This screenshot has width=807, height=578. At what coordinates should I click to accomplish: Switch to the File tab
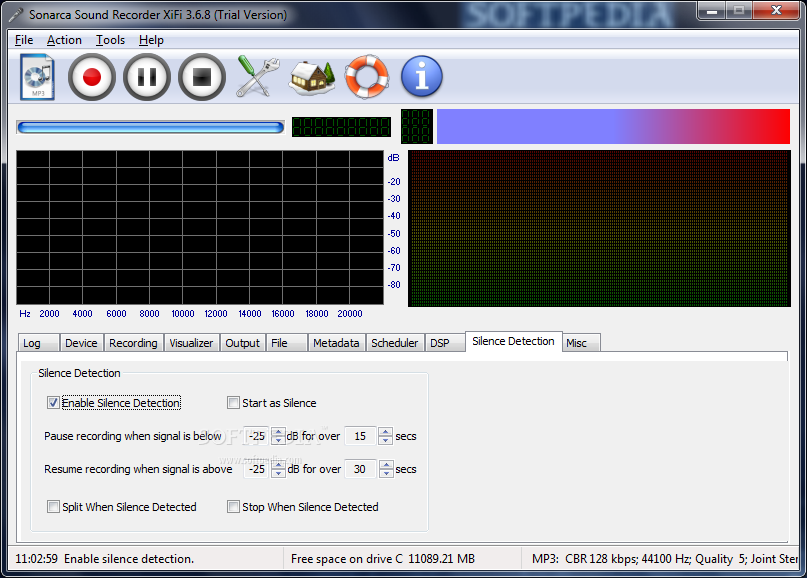[286, 343]
